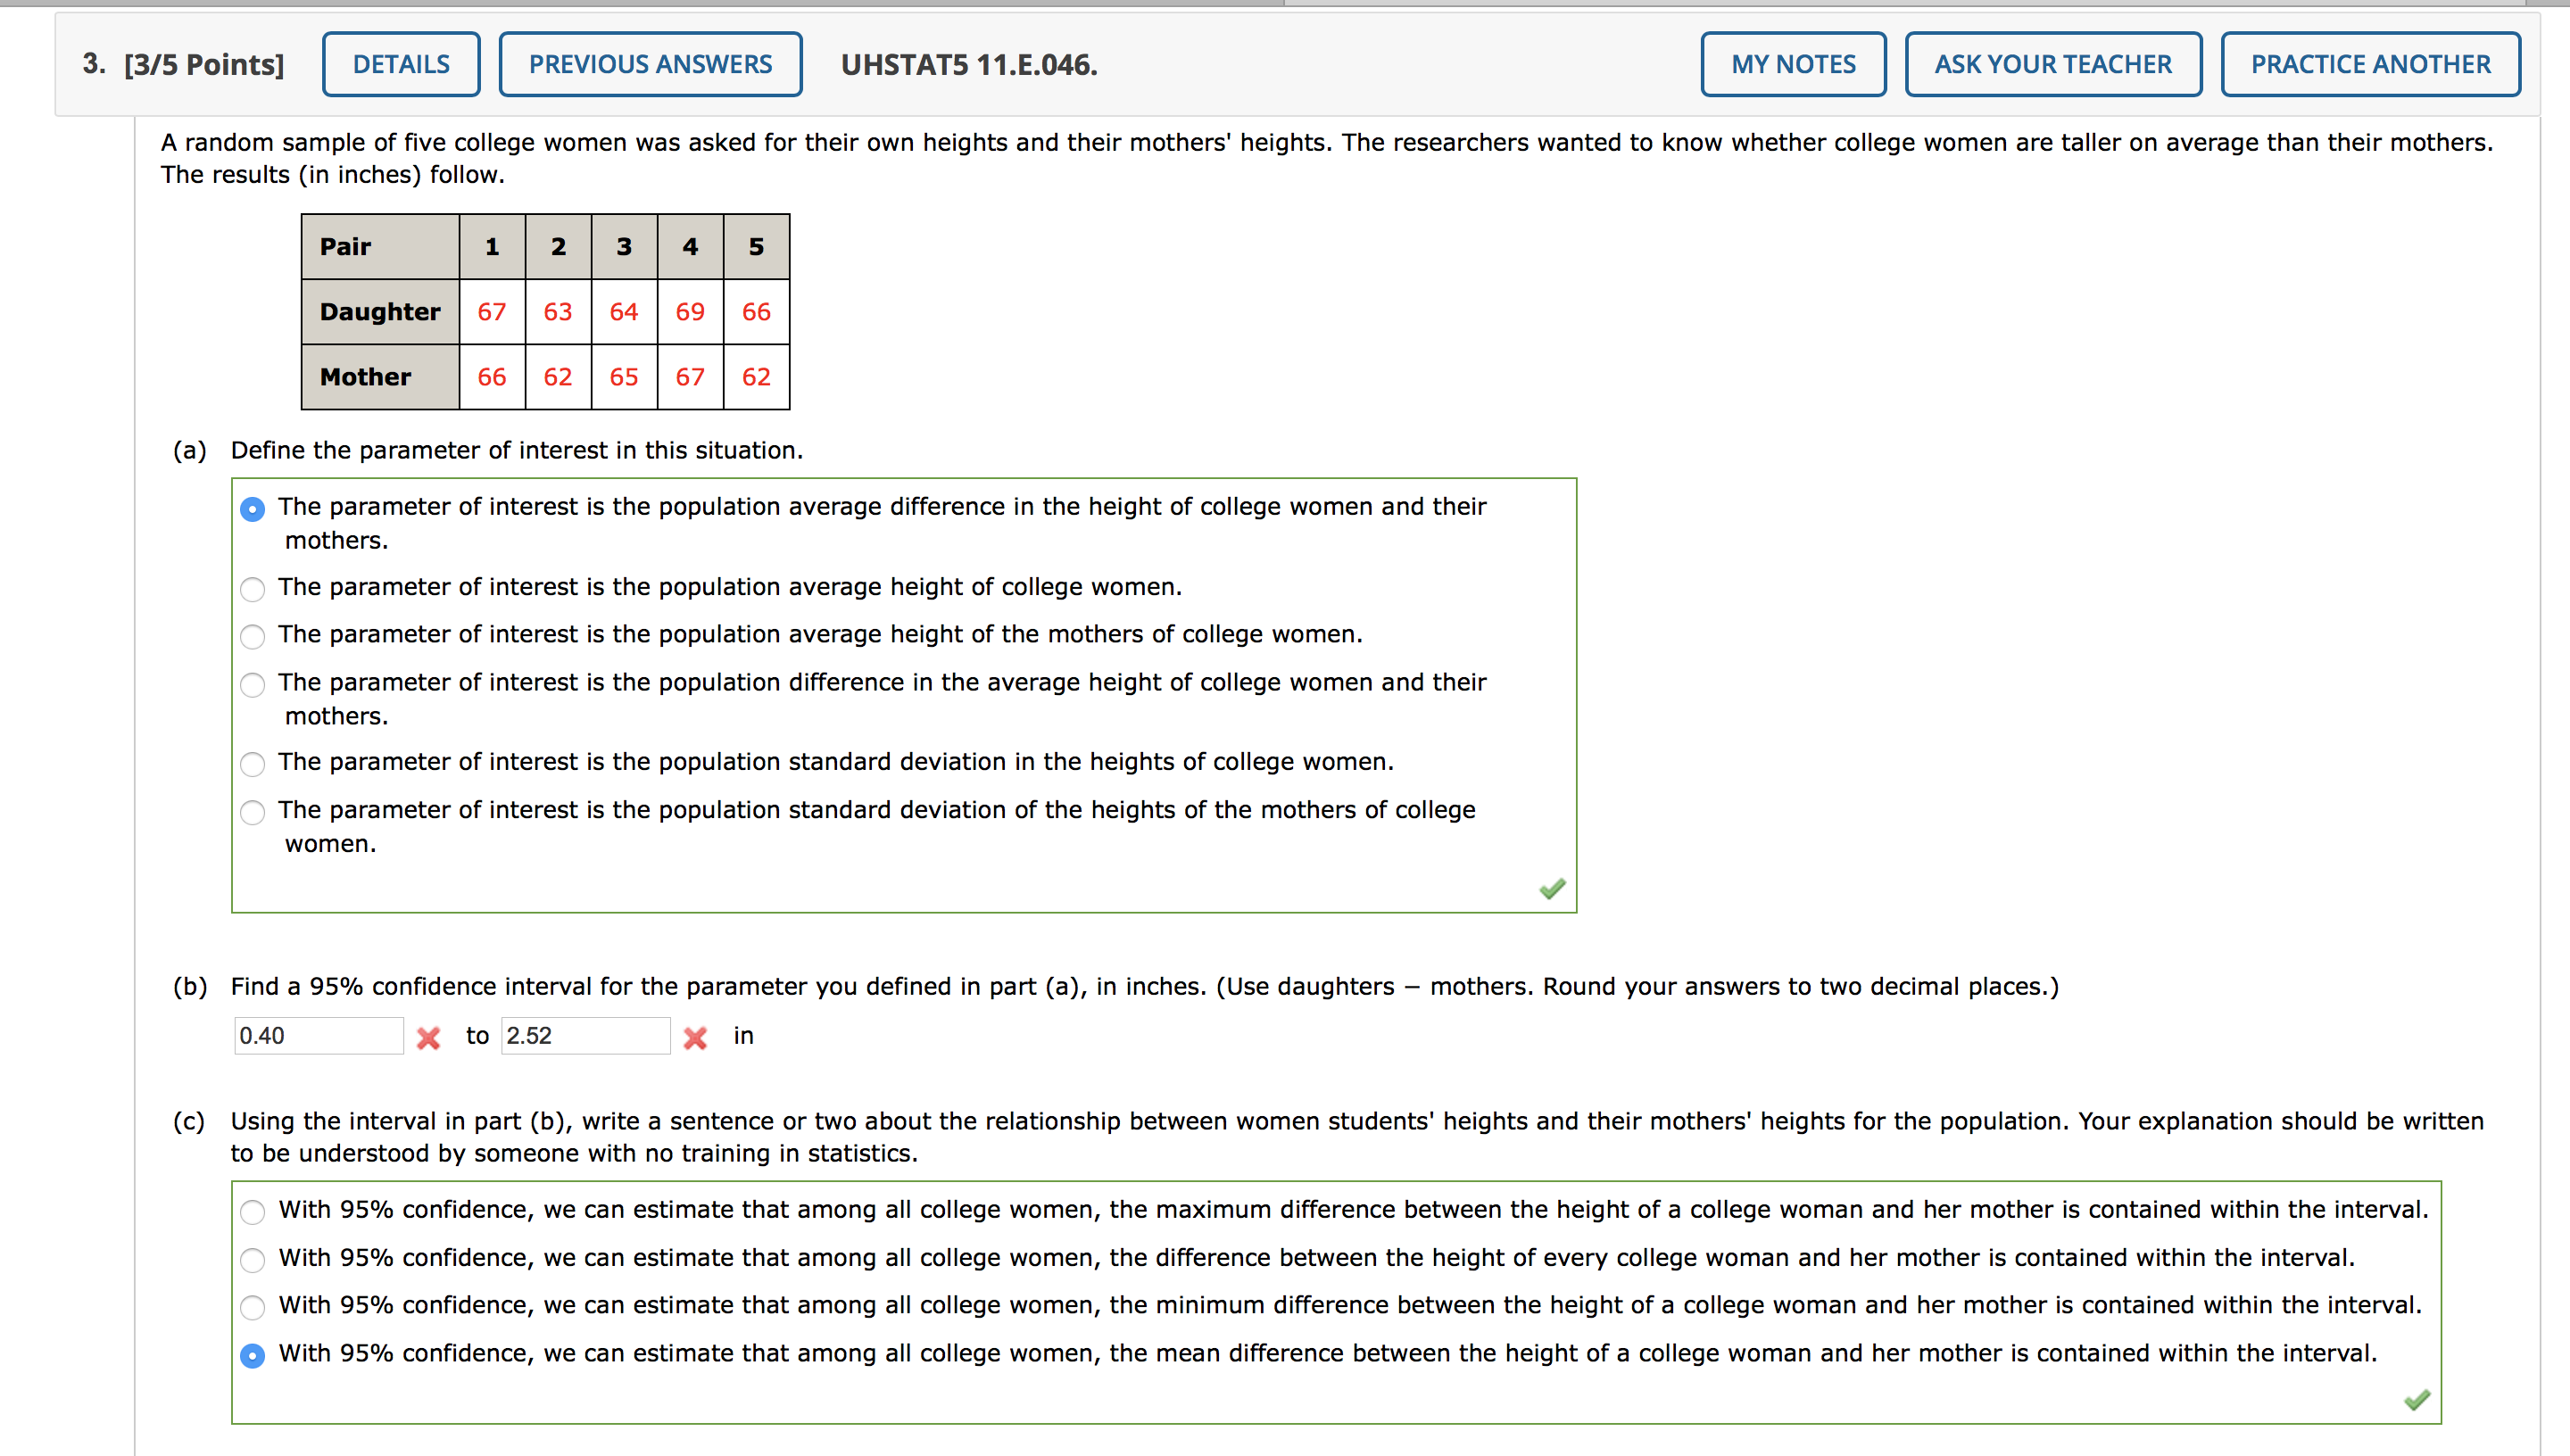Select 'population average height of the mothers' option
2570x1456 pixels.
pos(253,637)
